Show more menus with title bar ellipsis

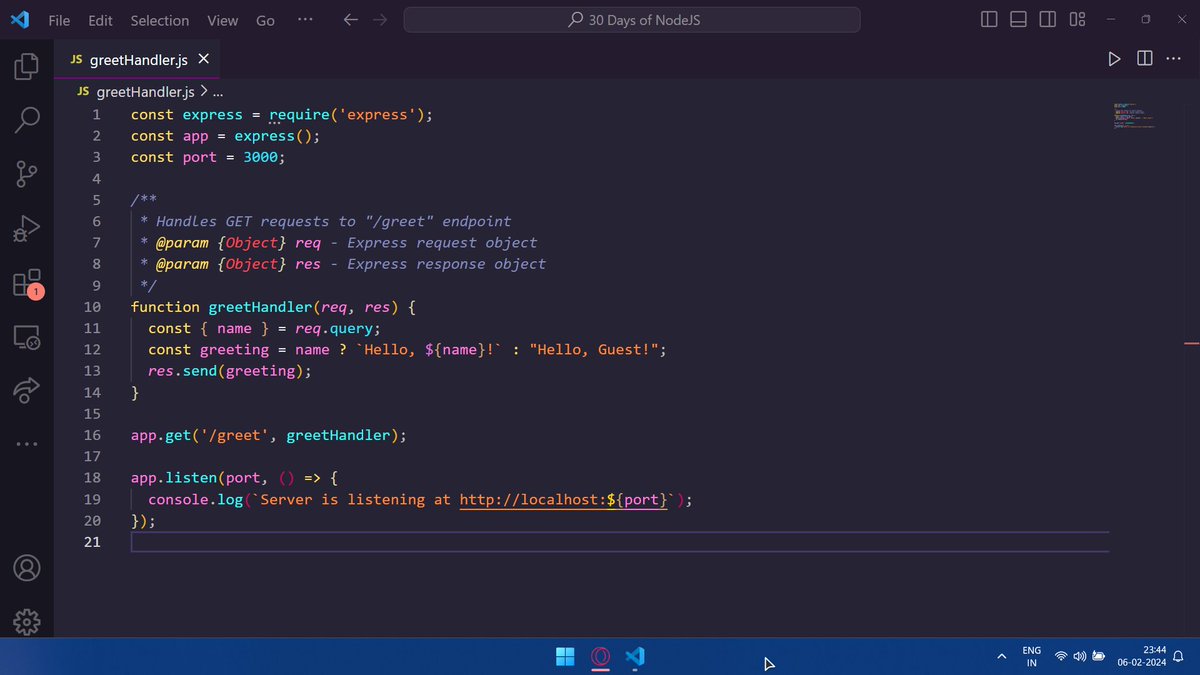coord(305,19)
